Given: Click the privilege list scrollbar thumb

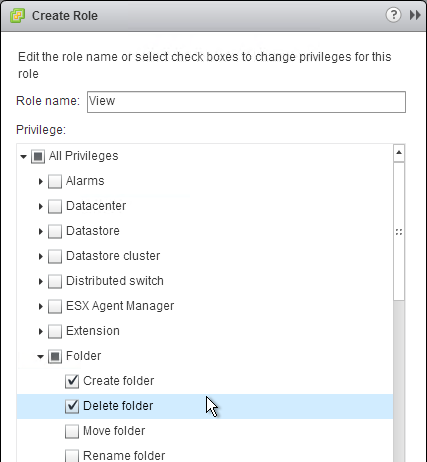Looking at the screenshot, I should (x=399, y=231).
